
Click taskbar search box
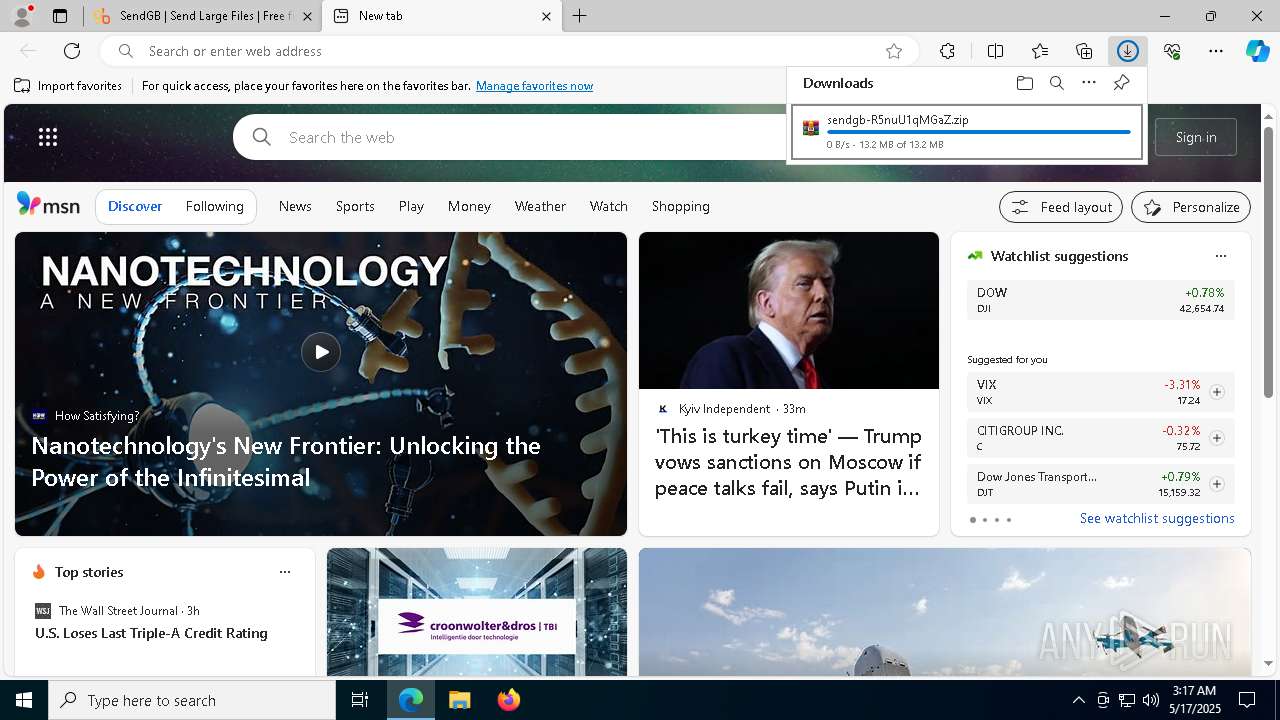pyautogui.click(x=192, y=700)
